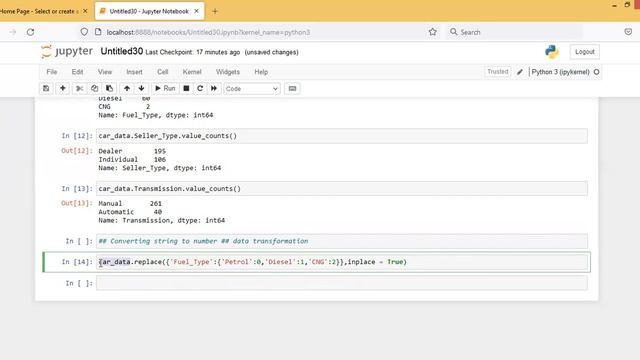
Task: Bookmark this page with star icon
Action: (x=433, y=32)
